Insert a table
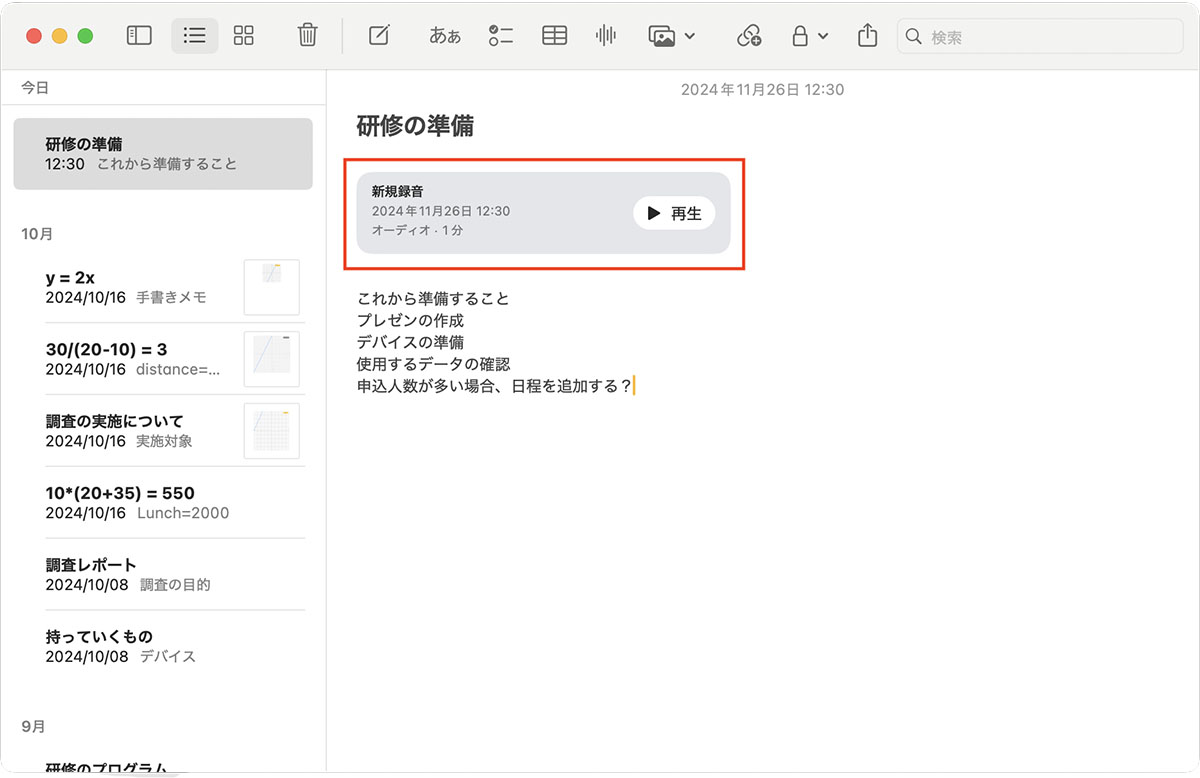1200x778 pixels. coord(554,36)
